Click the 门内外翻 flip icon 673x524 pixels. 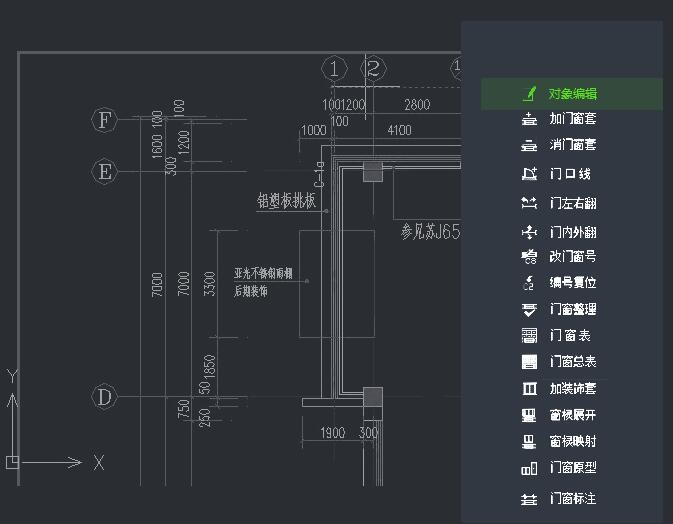click(529, 232)
